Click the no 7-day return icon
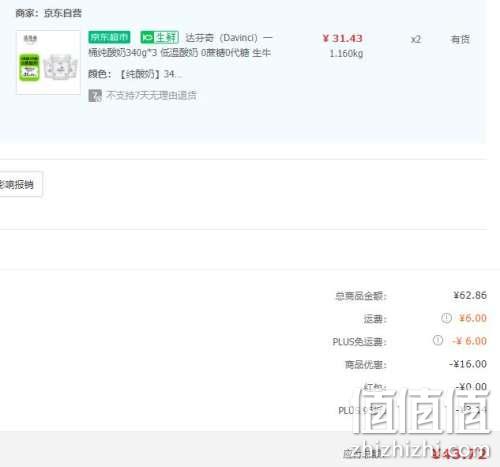The image size is (500, 467). pyautogui.click(x=95, y=96)
